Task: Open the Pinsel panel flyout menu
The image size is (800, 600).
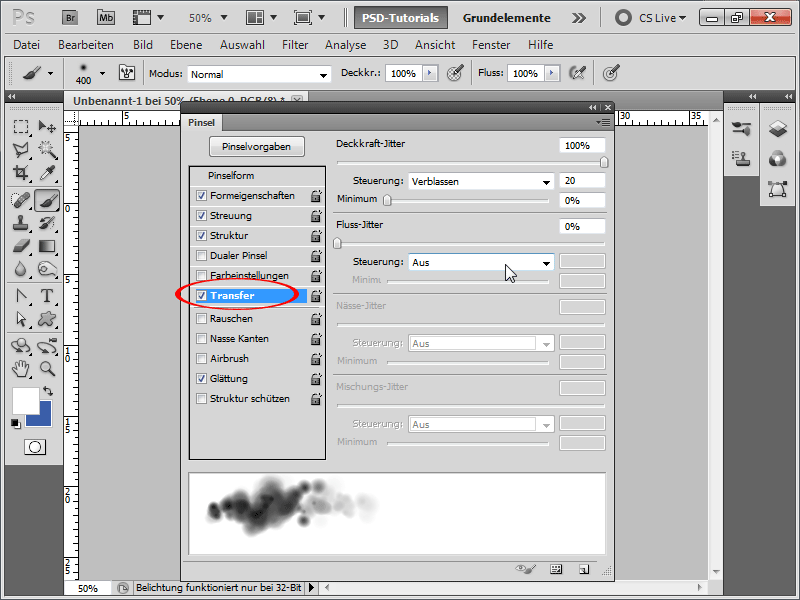Action: (604, 122)
